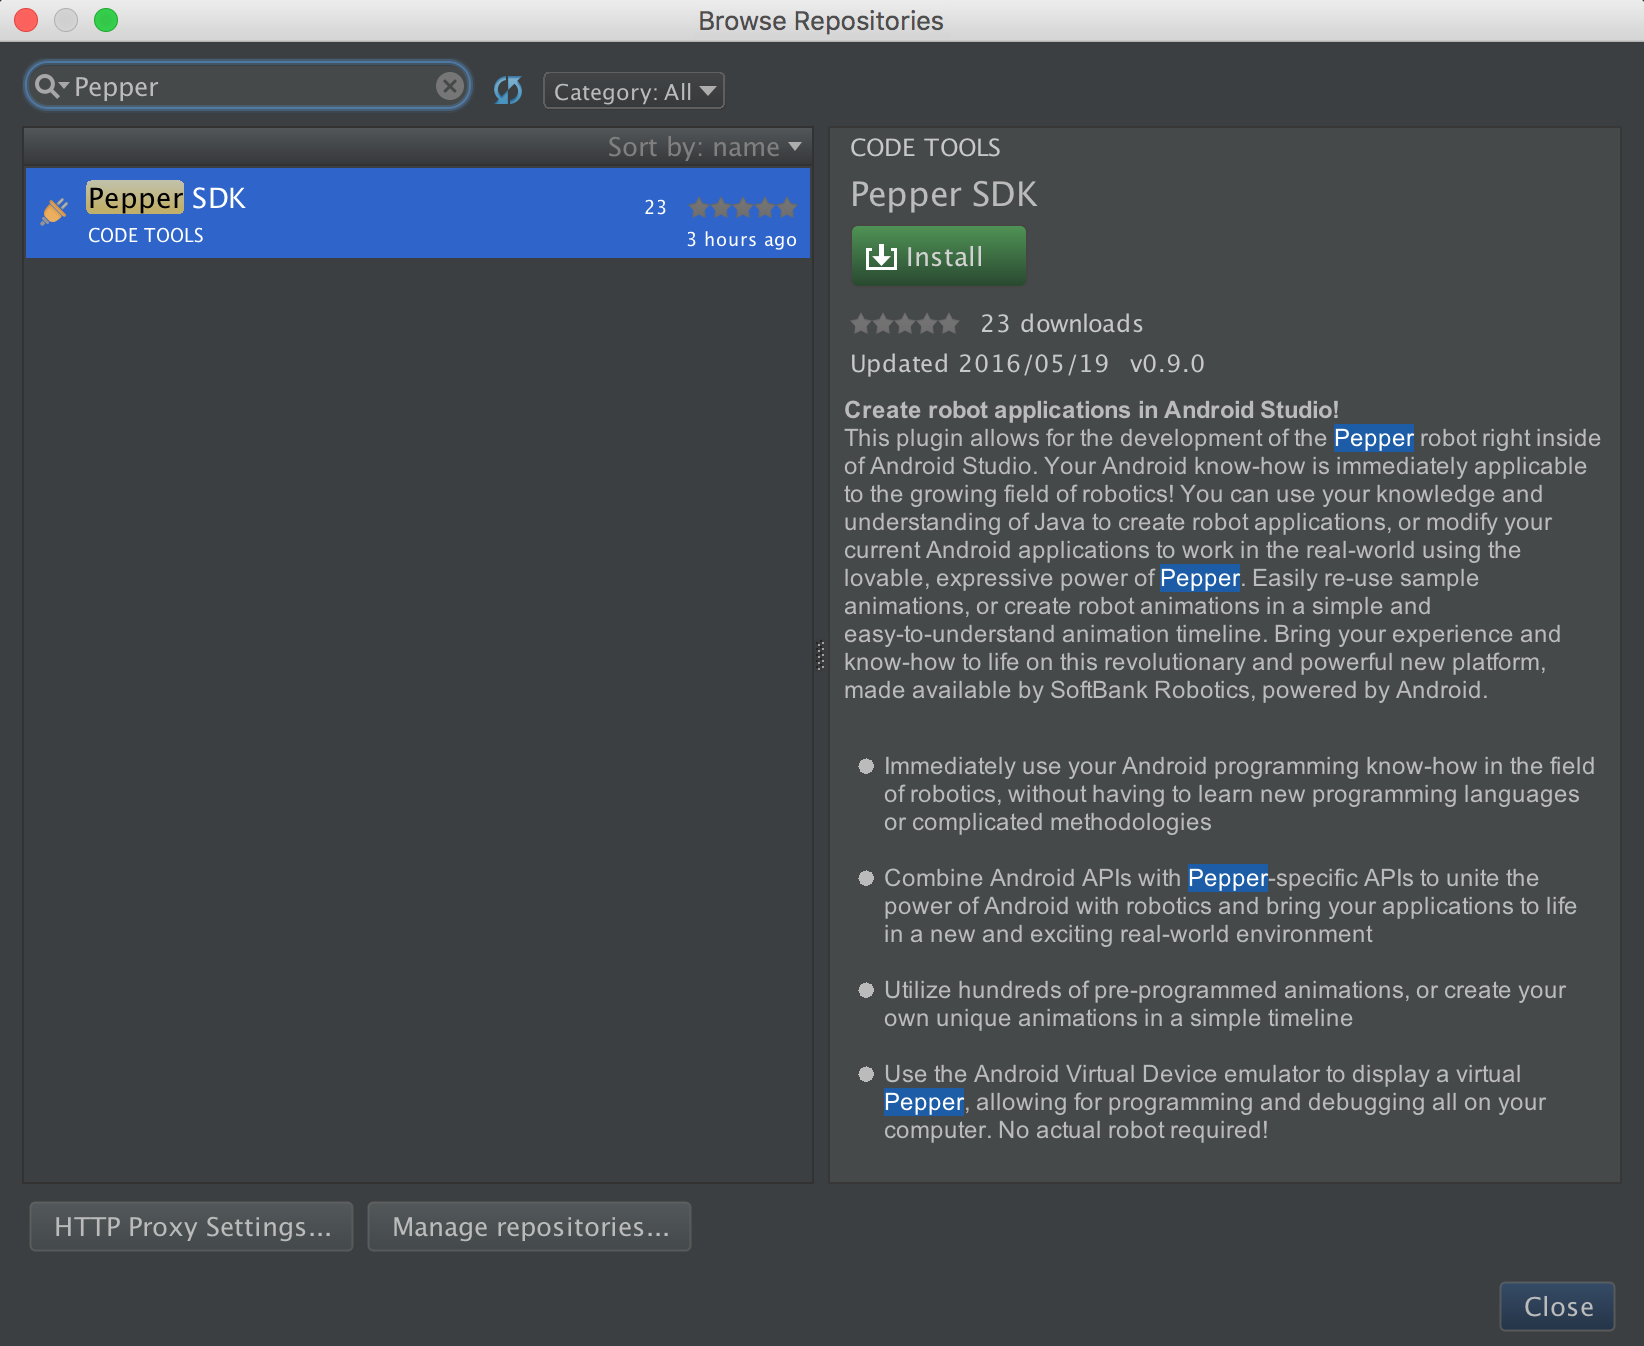
Task: Click "3 hours ago" in the list row
Action: (741, 240)
